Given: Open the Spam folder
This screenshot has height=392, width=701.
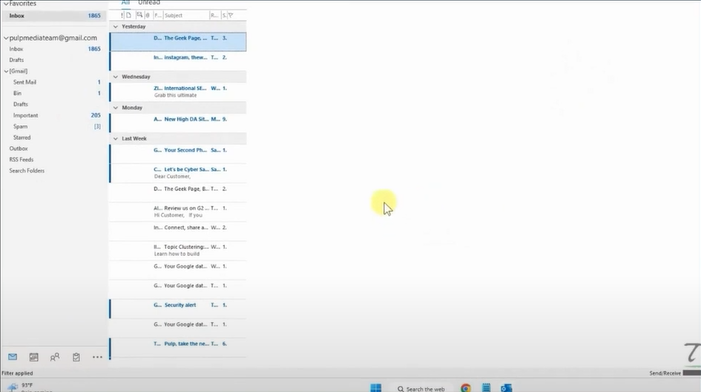Looking at the screenshot, I should tap(54, 126).
